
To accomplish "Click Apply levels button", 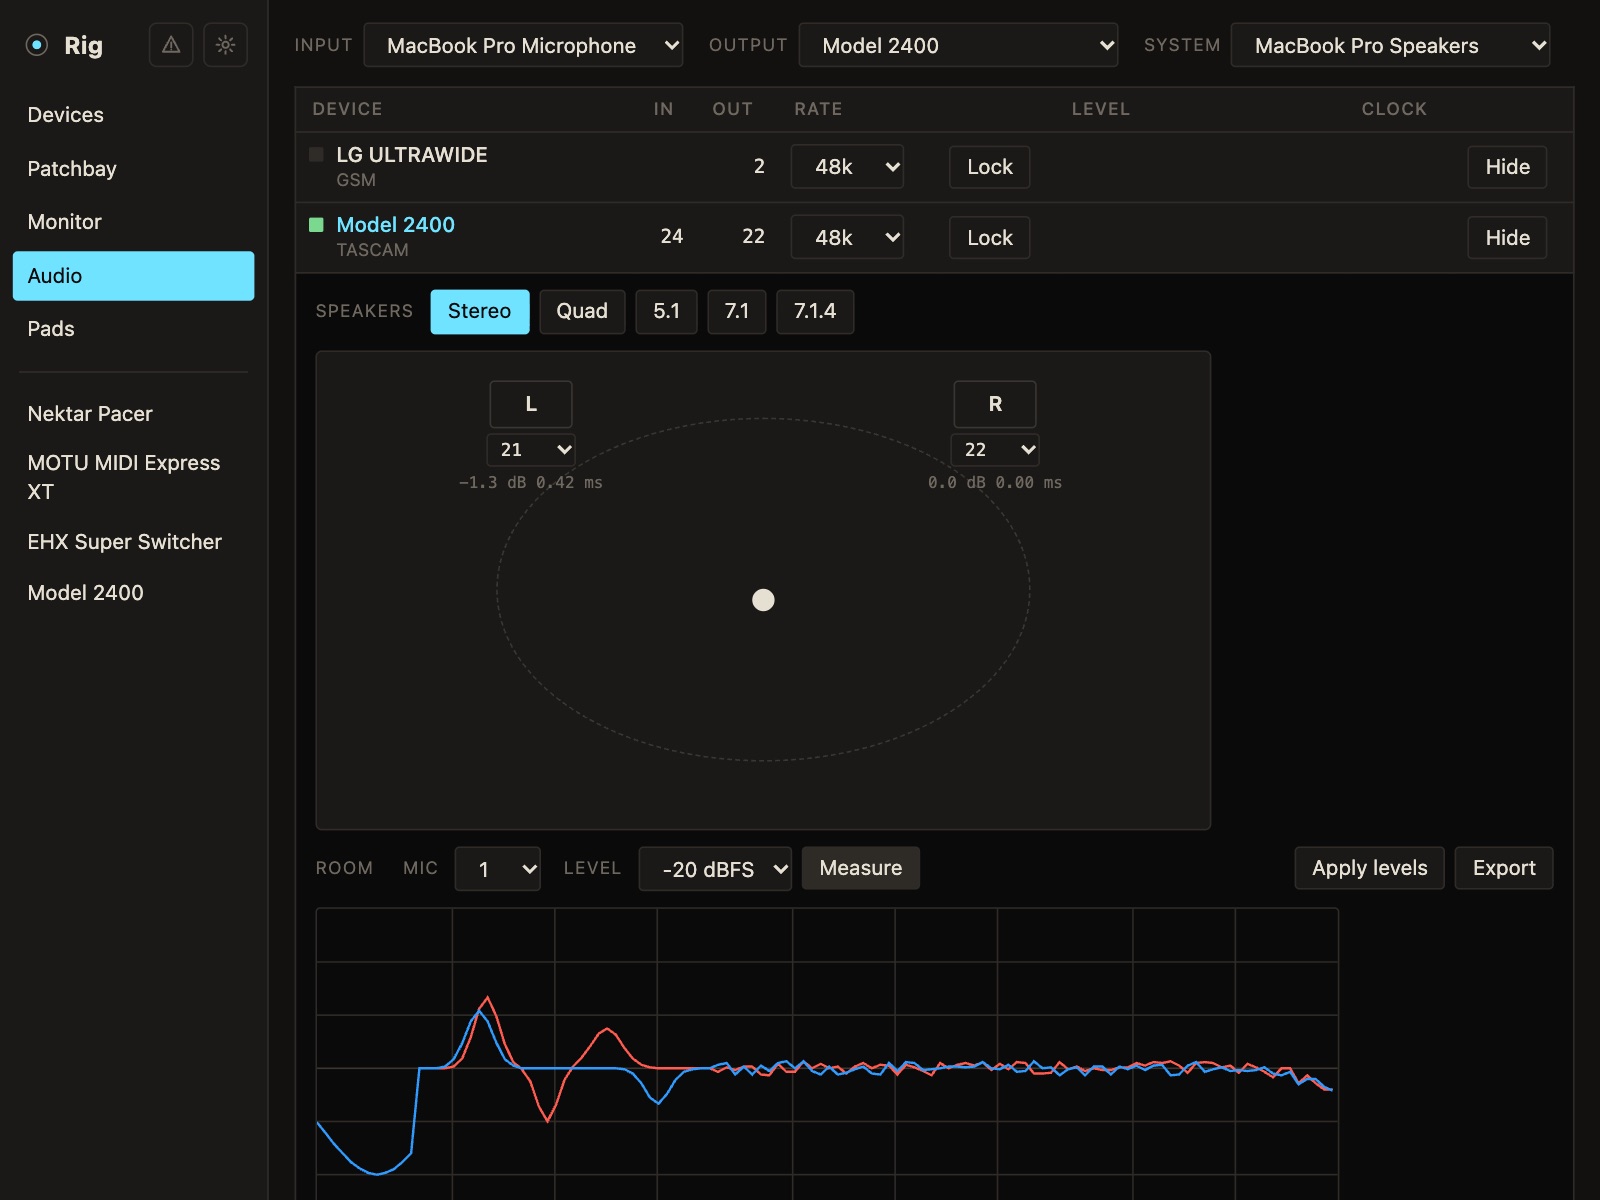I will click(1370, 868).
